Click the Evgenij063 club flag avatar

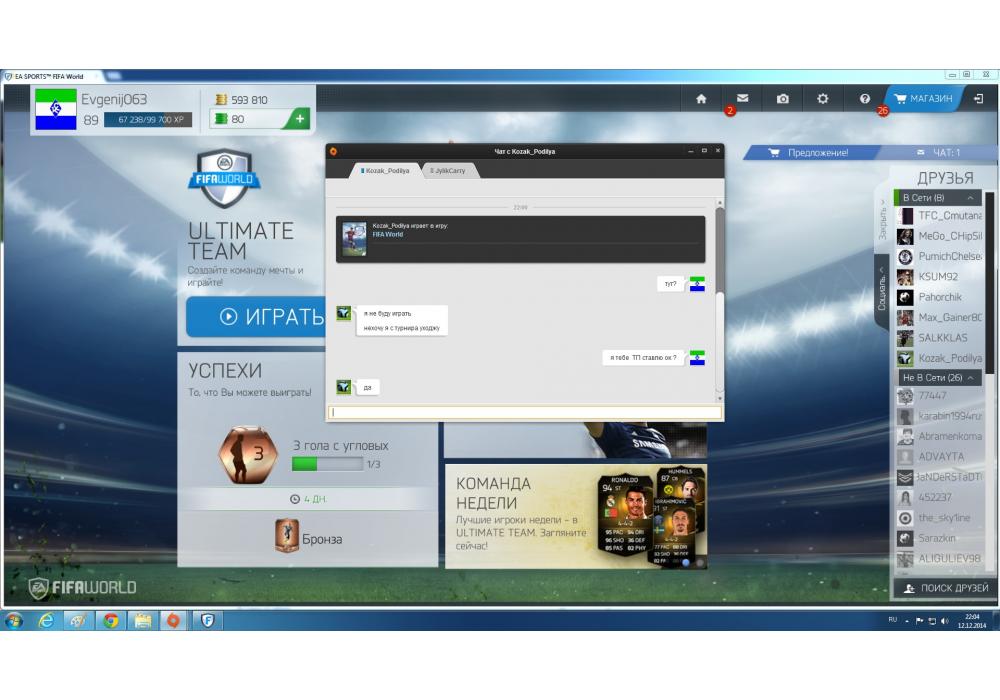(x=55, y=110)
